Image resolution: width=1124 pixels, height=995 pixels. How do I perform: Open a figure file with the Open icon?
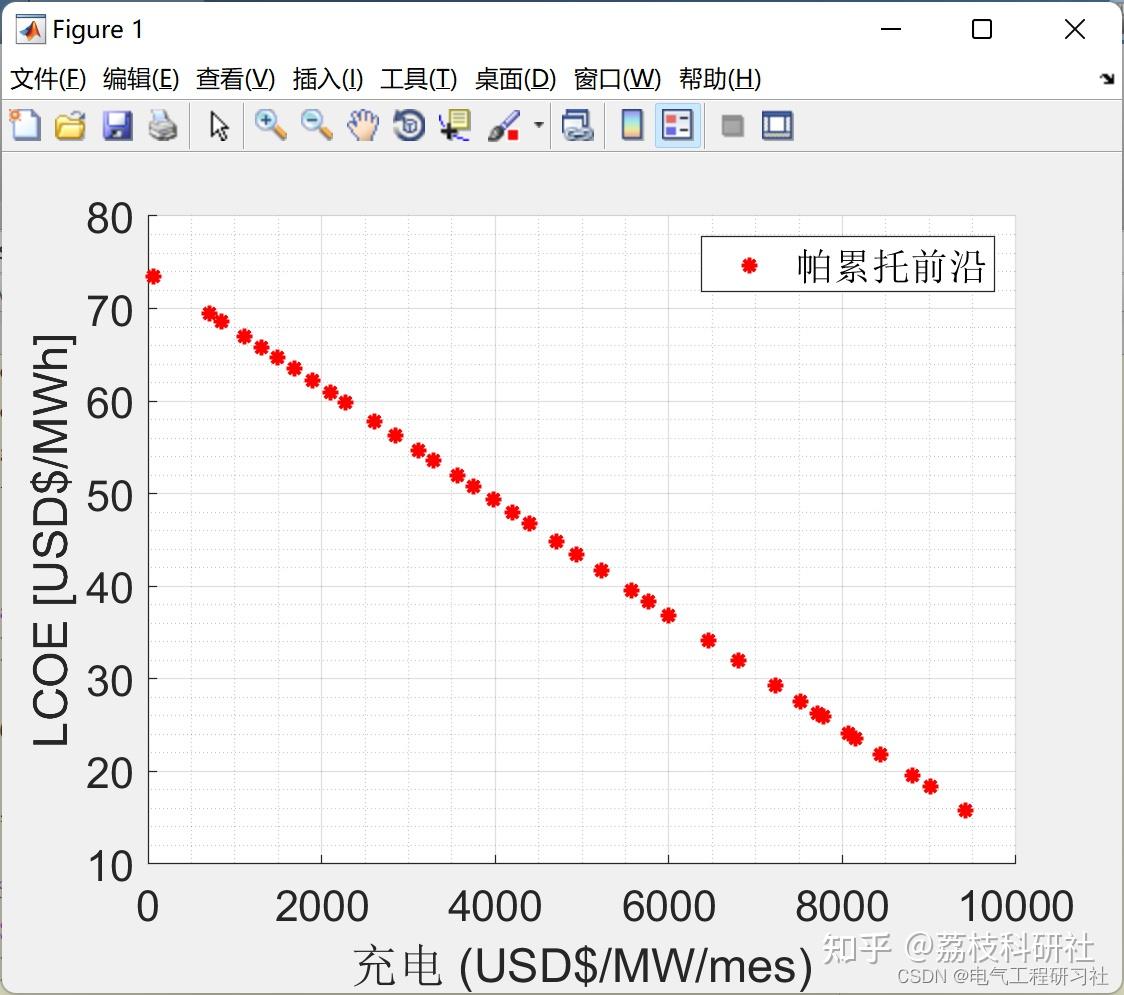tap(70, 125)
